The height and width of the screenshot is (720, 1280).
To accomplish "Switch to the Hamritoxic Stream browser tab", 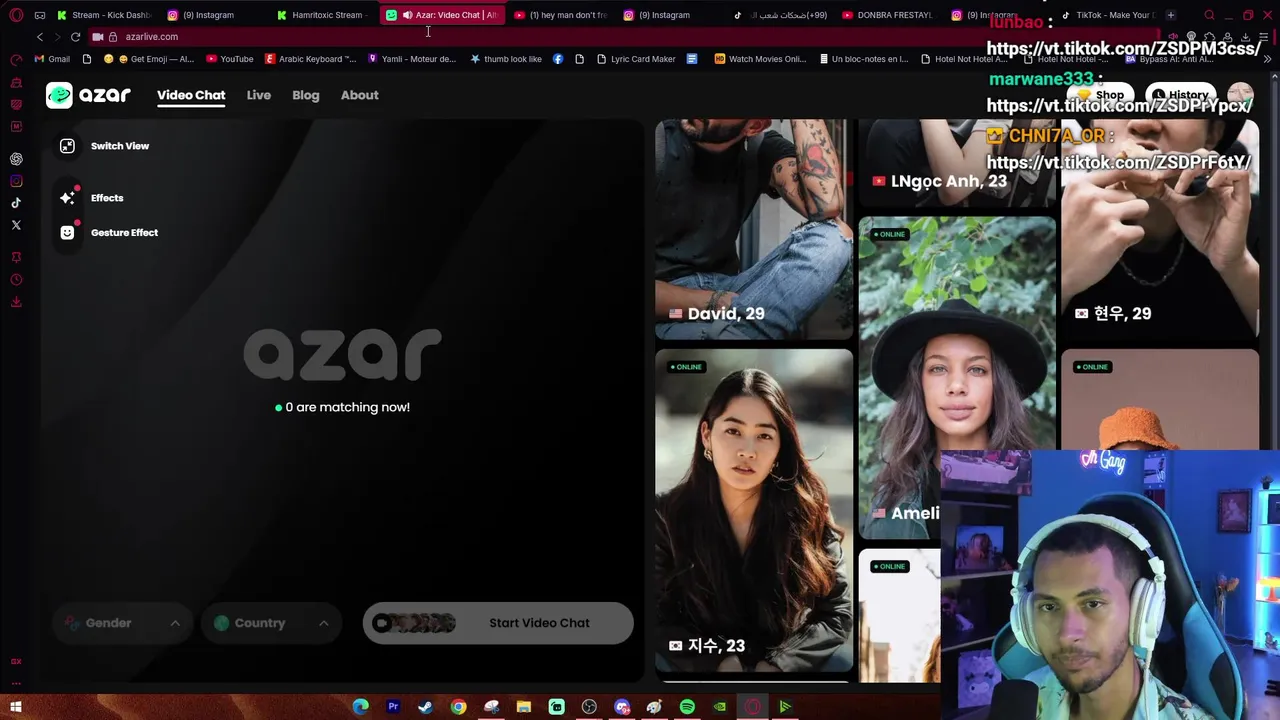I will [x=323, y=15].
